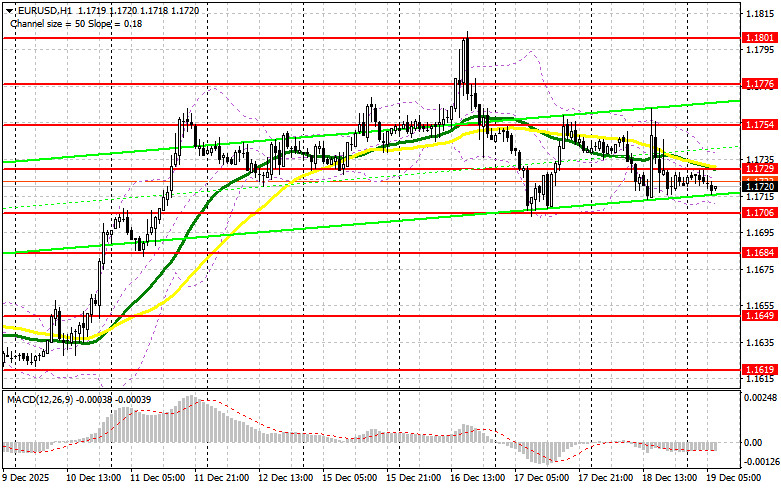Click the 16 Dec 13:00 time label
Screen dimensions: 781x489
click(x=478, y=478)
